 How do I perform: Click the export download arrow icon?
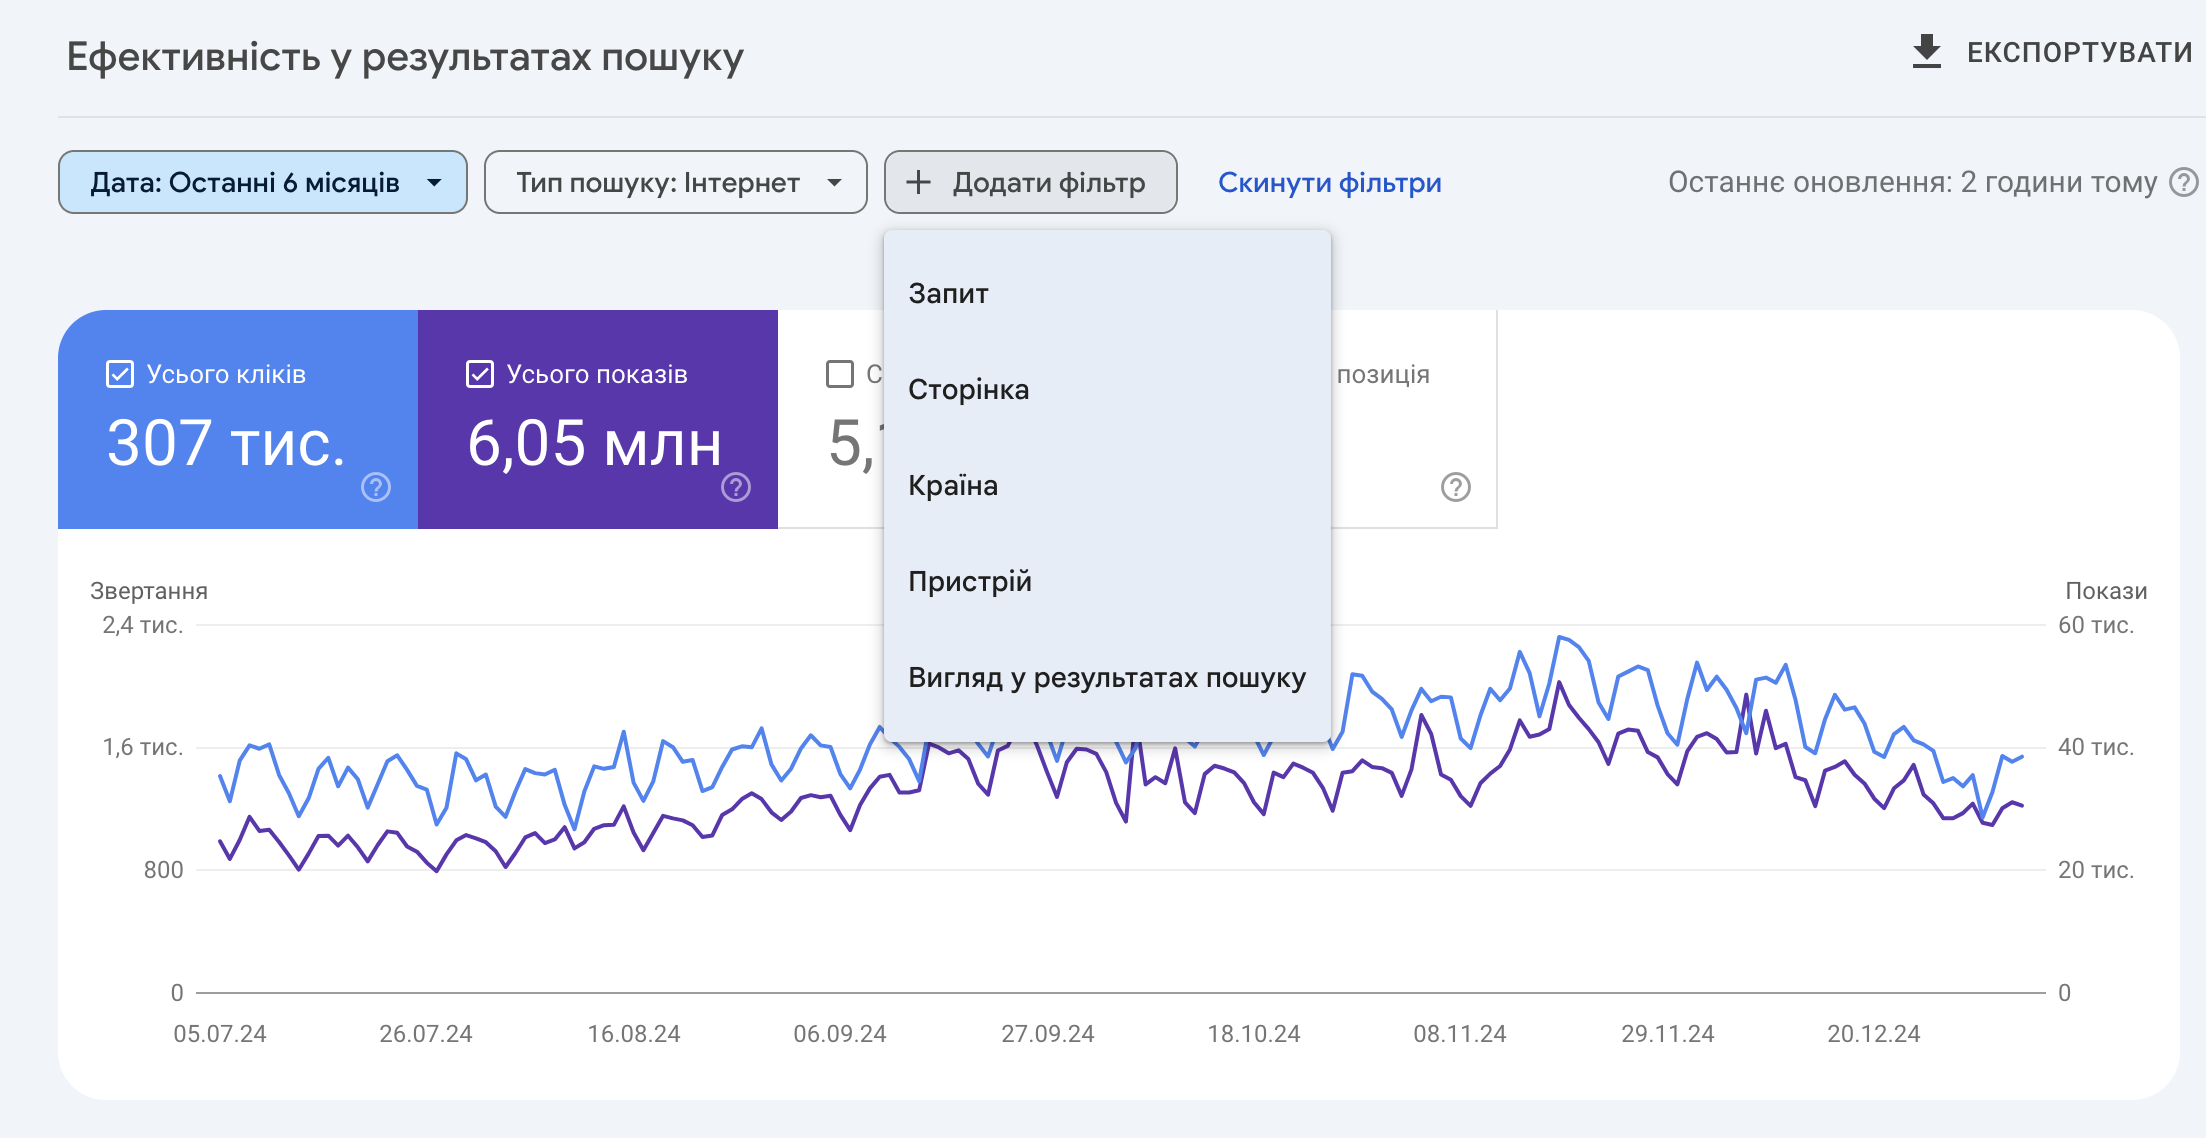click(x=1926, y=52)
